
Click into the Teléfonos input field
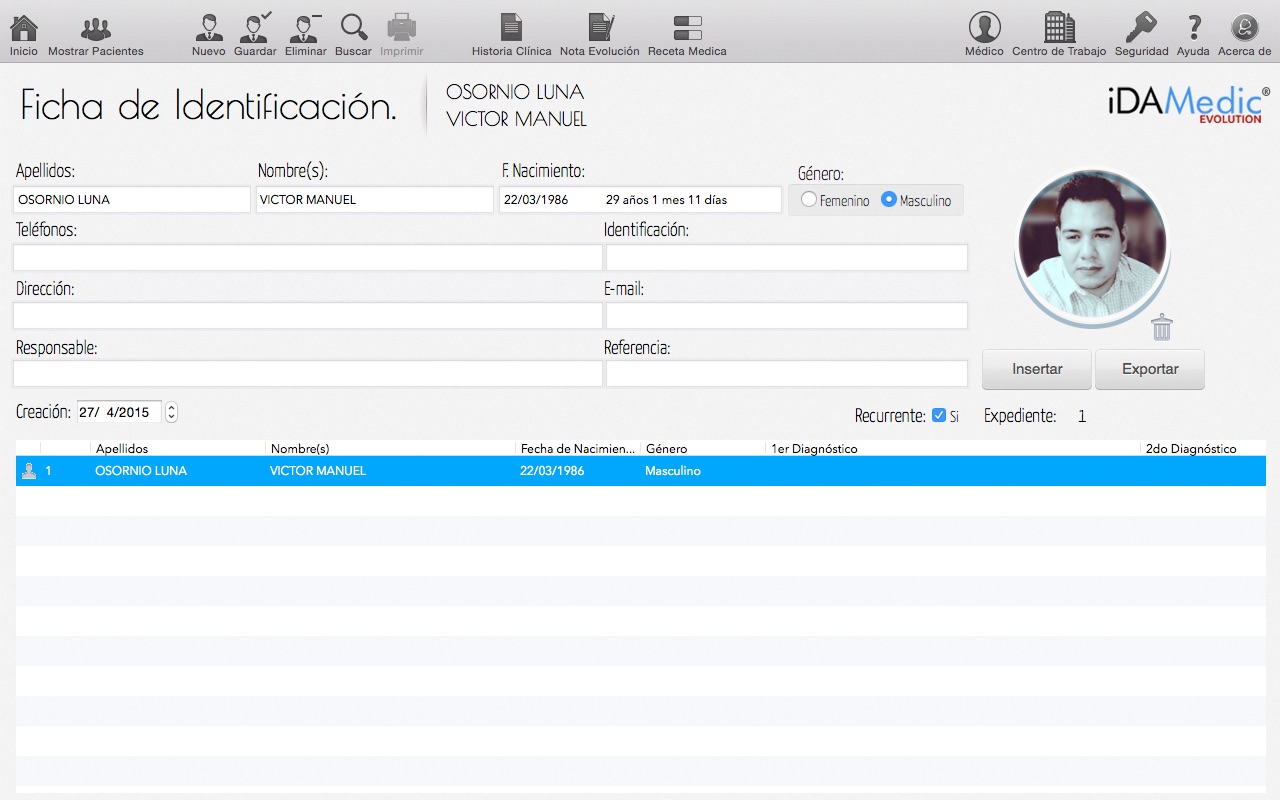(307, 258)
